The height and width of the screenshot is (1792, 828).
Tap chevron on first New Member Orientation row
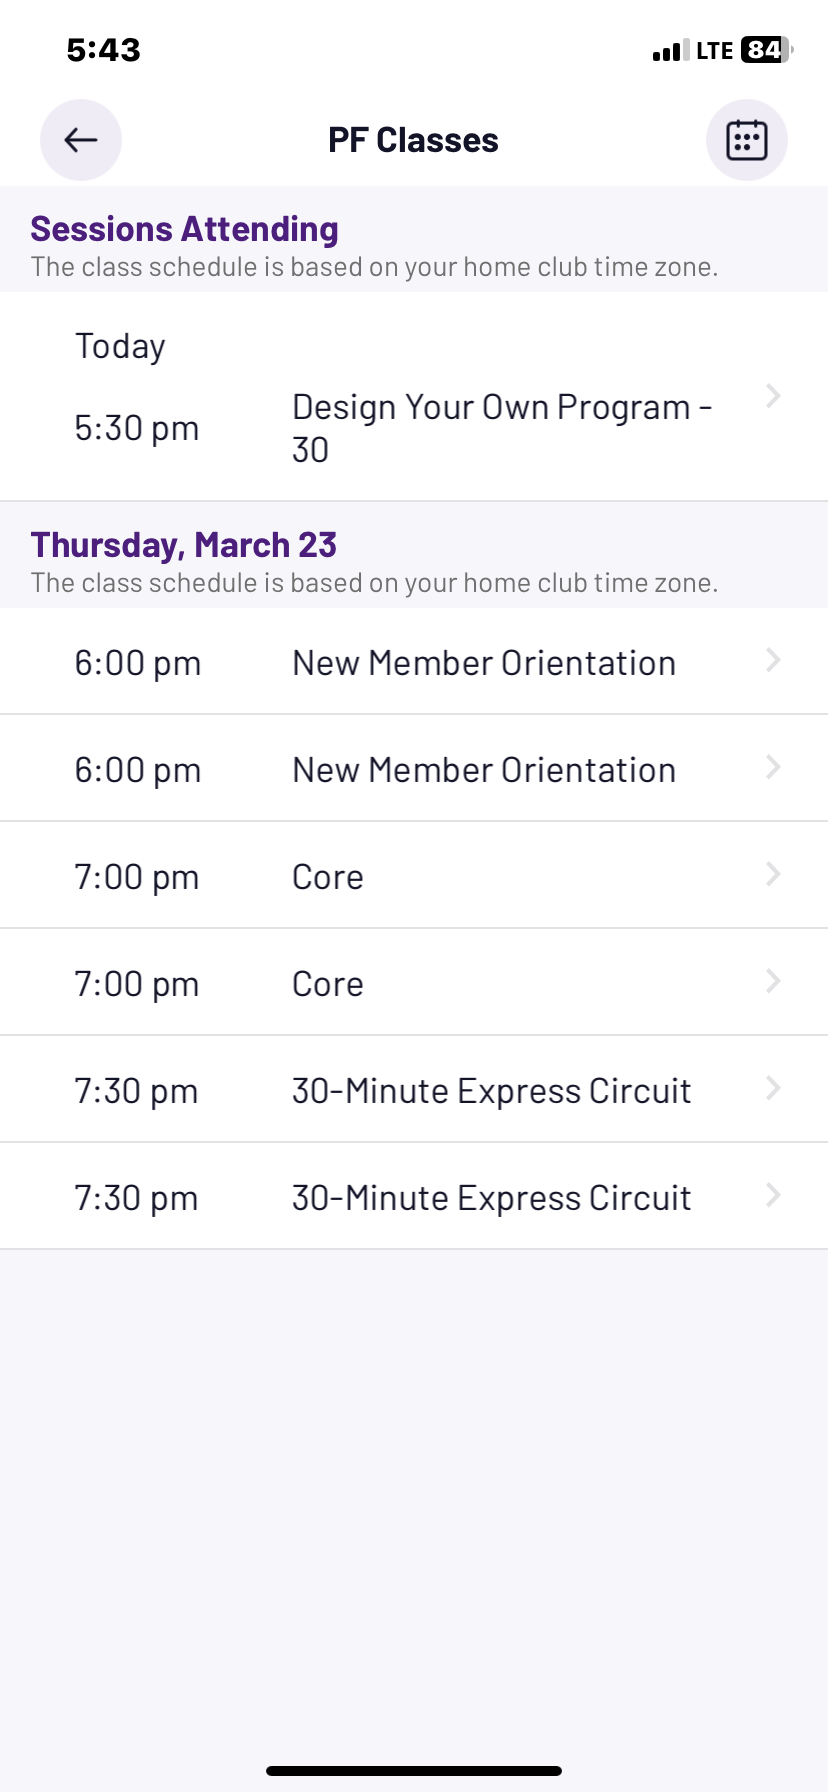tap(773, 660)
